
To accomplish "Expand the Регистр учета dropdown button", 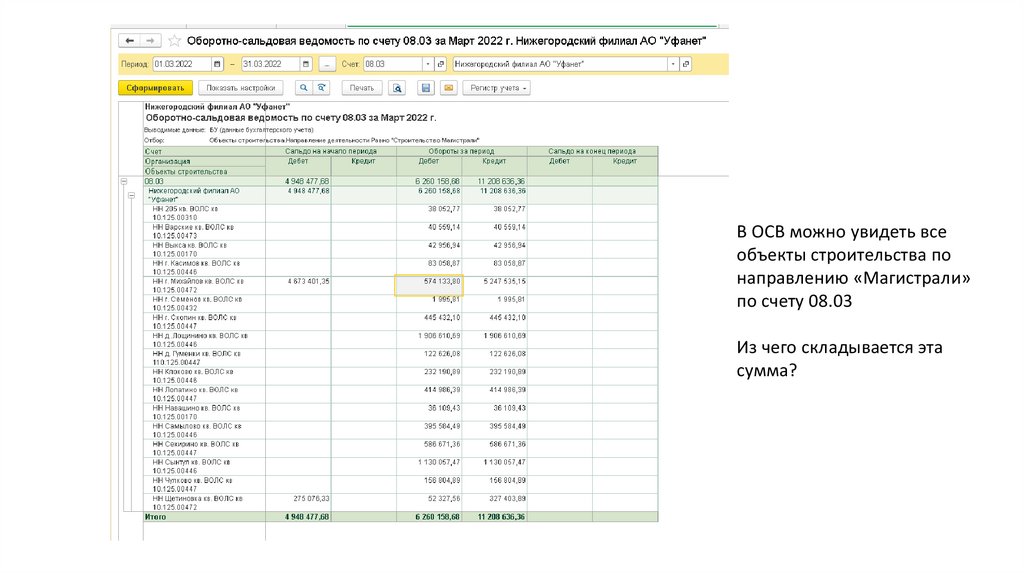I will (499, 88).
